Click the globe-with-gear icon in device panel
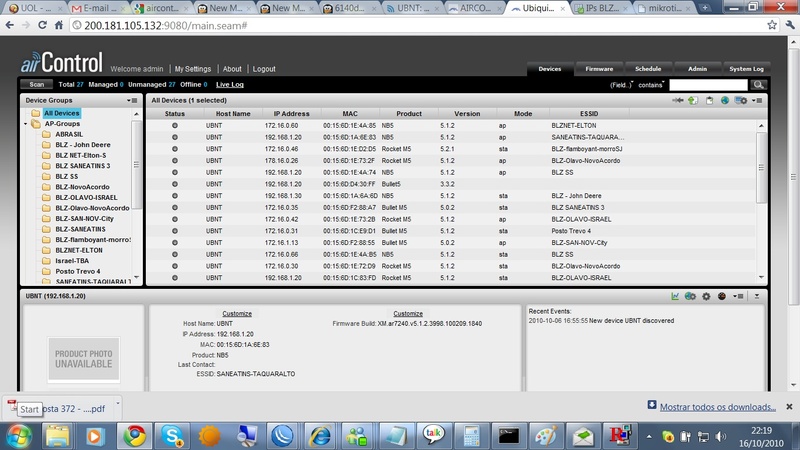 pyautogui.click(x=690, y=296)
